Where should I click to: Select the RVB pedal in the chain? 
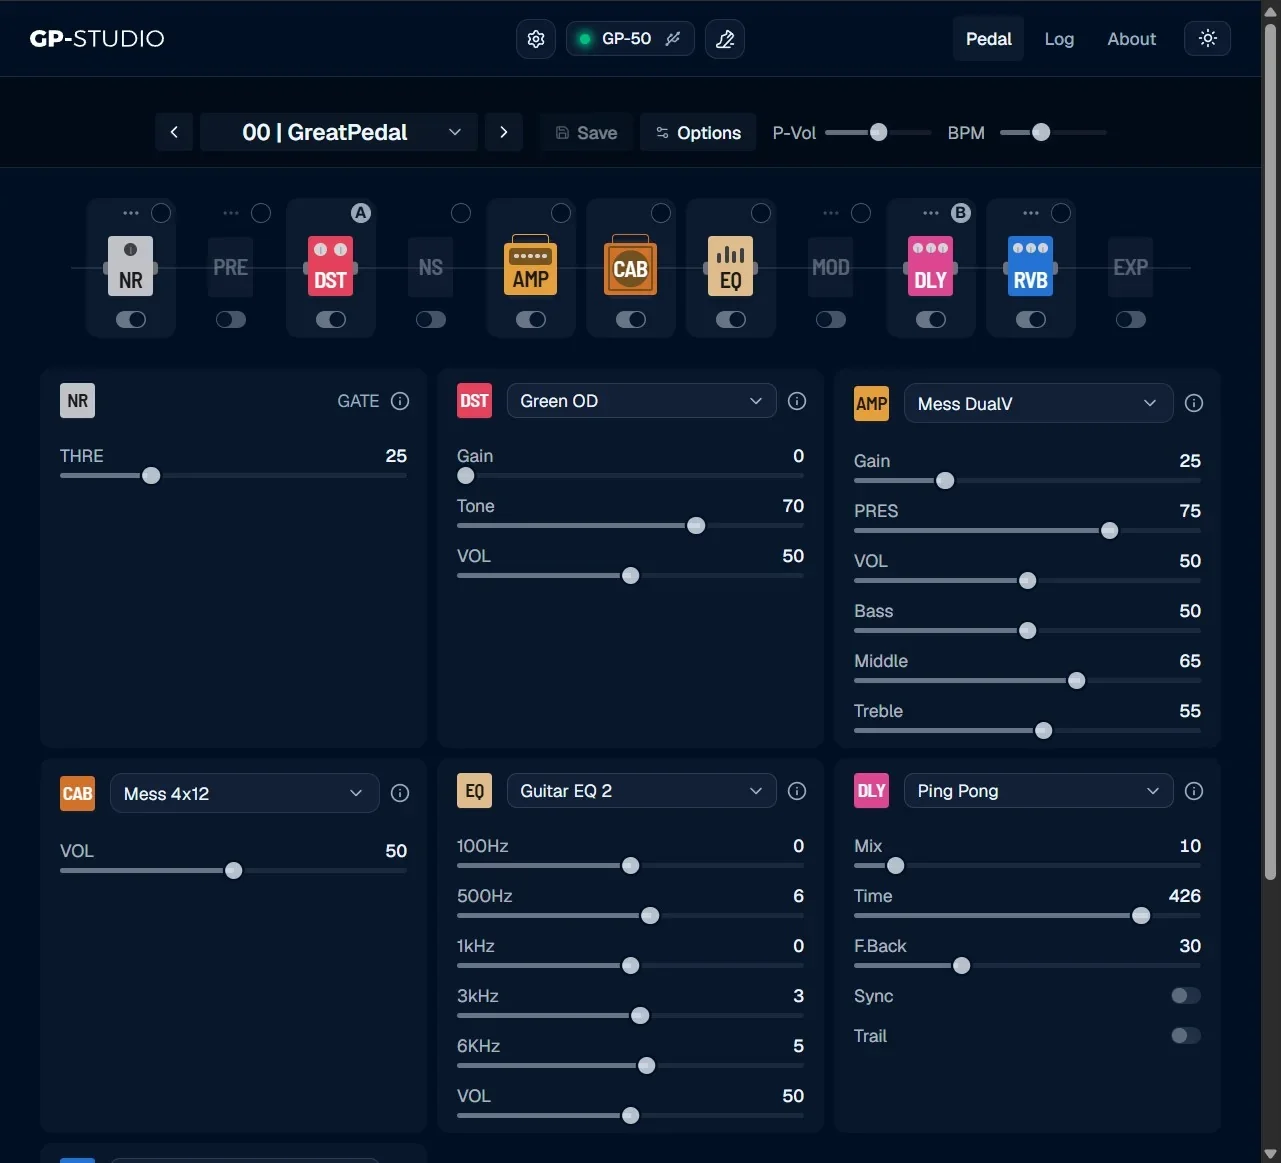[1031, 267]
